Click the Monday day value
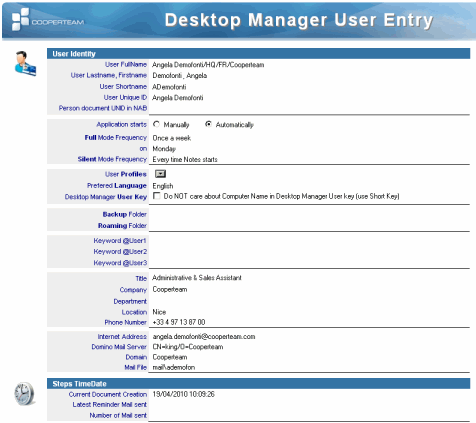Viewport: 476px width, 423px height. [164, 149]
